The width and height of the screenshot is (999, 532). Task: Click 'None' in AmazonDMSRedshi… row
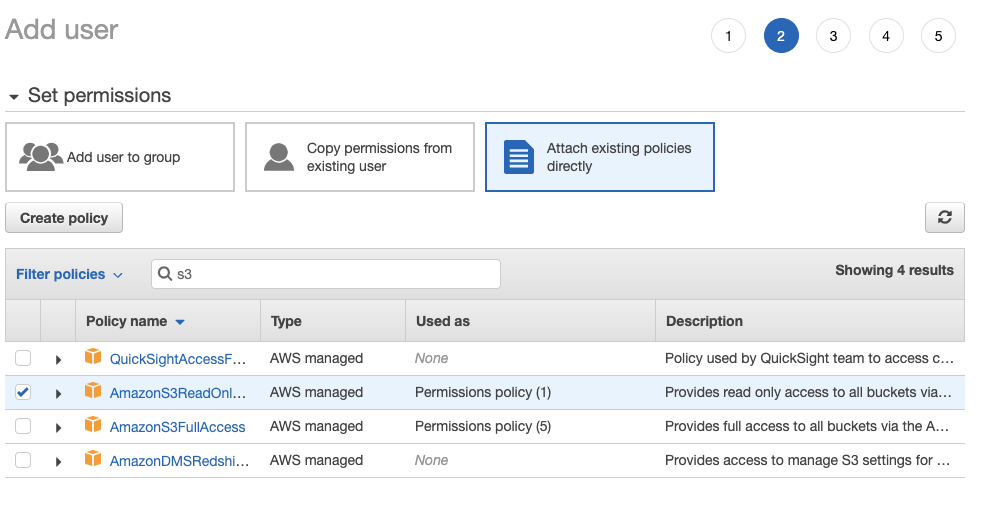431,460
